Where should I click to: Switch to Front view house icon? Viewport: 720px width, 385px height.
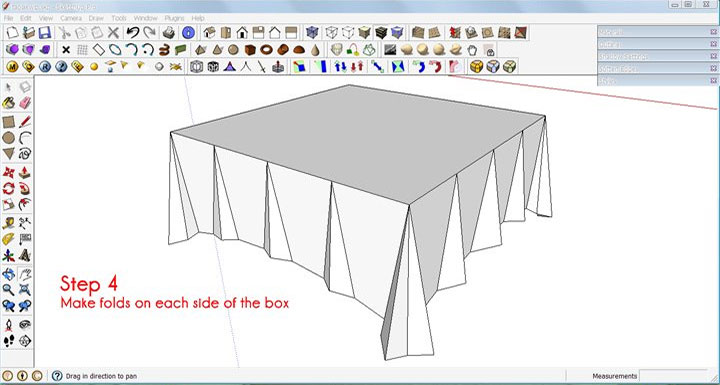242,33
